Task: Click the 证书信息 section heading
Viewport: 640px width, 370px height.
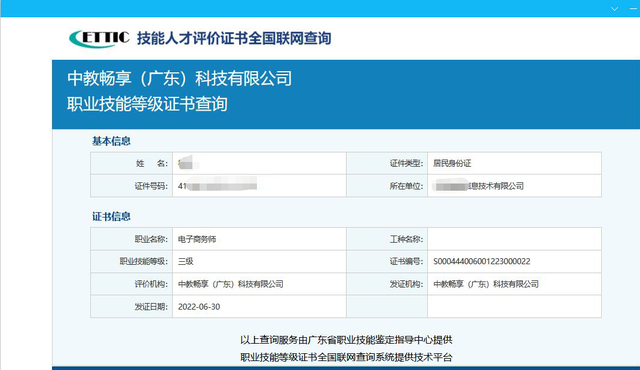Action: click(111, 217)
